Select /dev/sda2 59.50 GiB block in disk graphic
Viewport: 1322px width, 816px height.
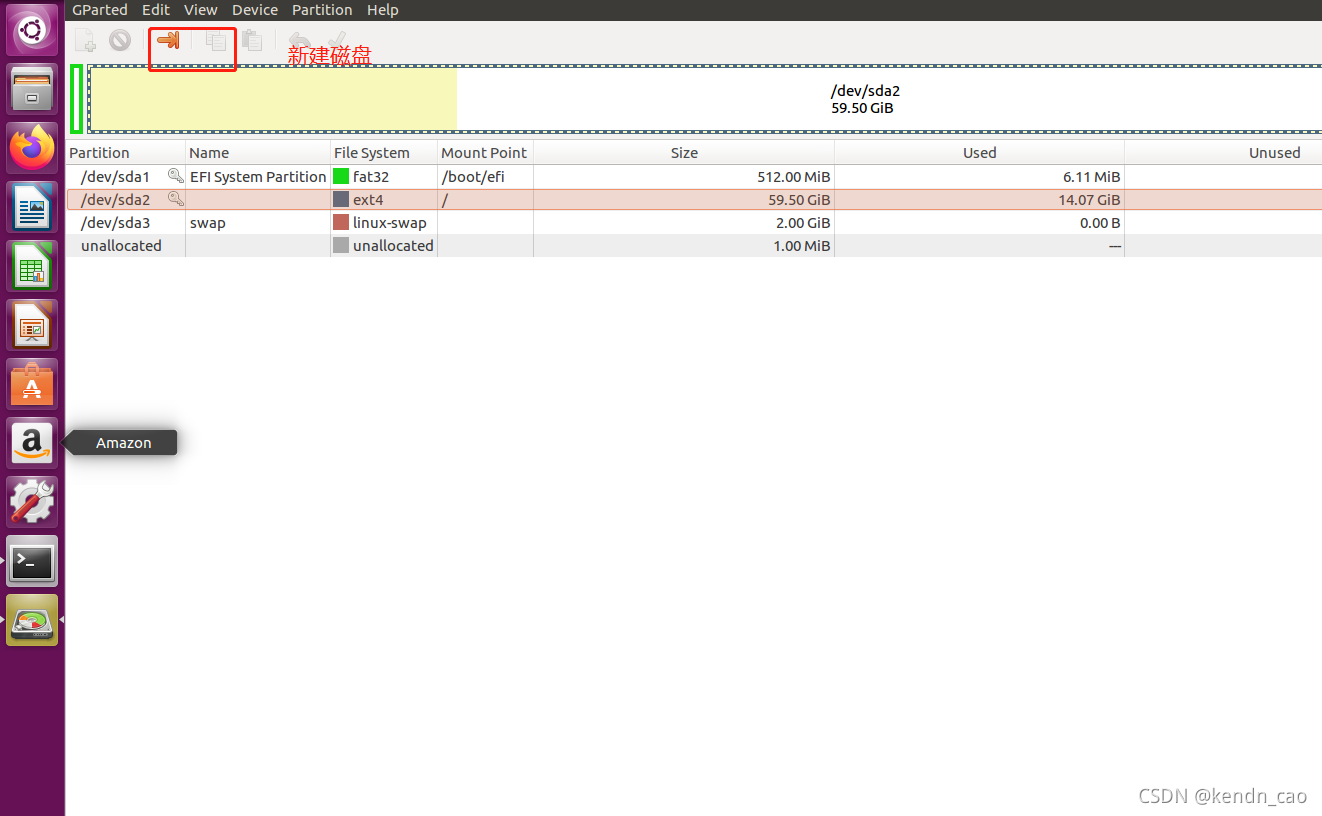click(705, 98)
